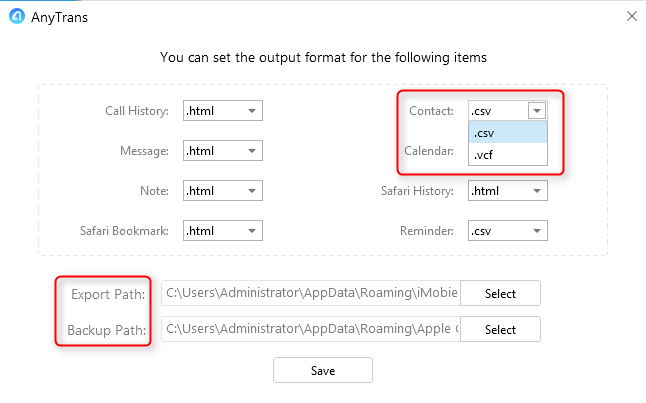Click the AnyTrans logo icon

pyautogui.click(x=17, y=16)
